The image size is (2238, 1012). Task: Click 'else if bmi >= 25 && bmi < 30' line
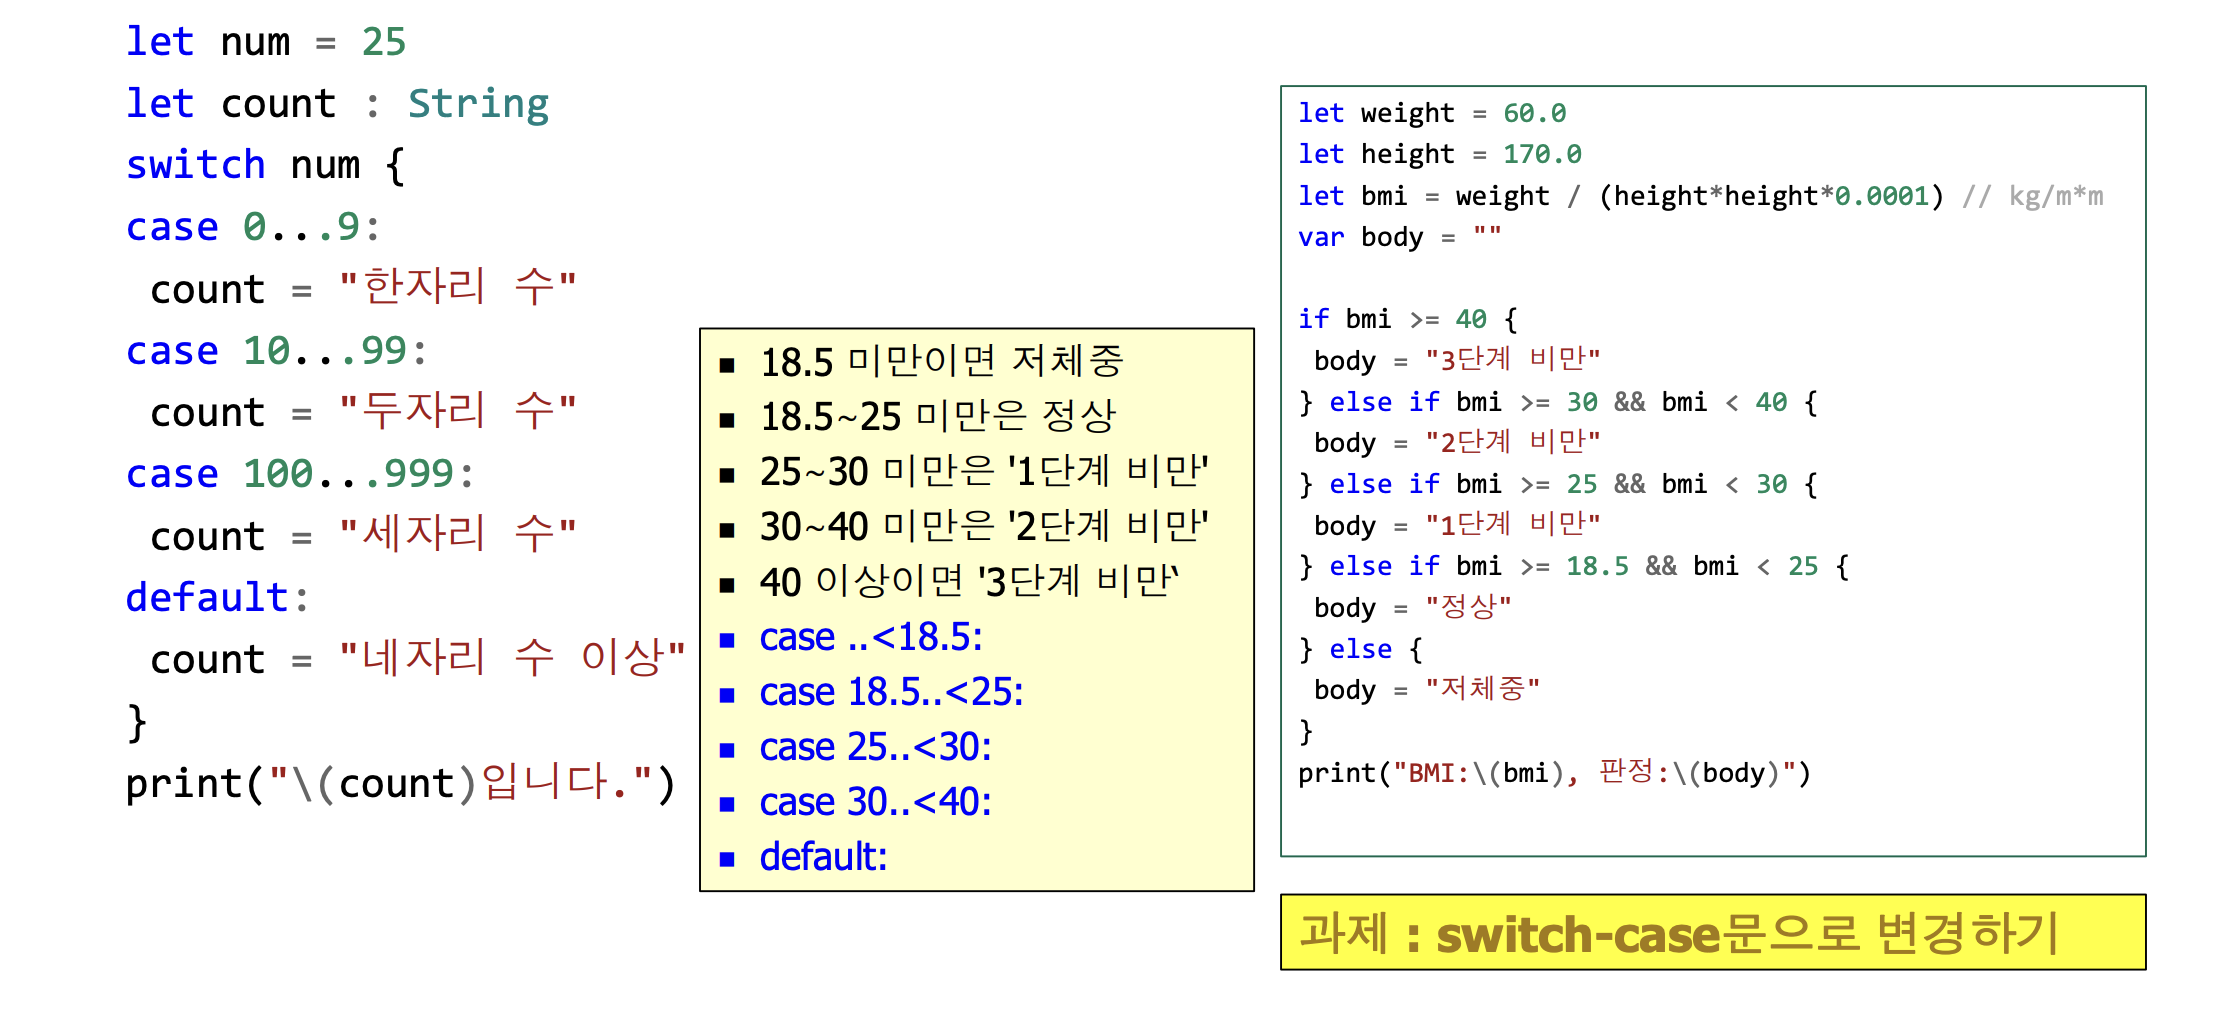click(x=1558, y=484)
